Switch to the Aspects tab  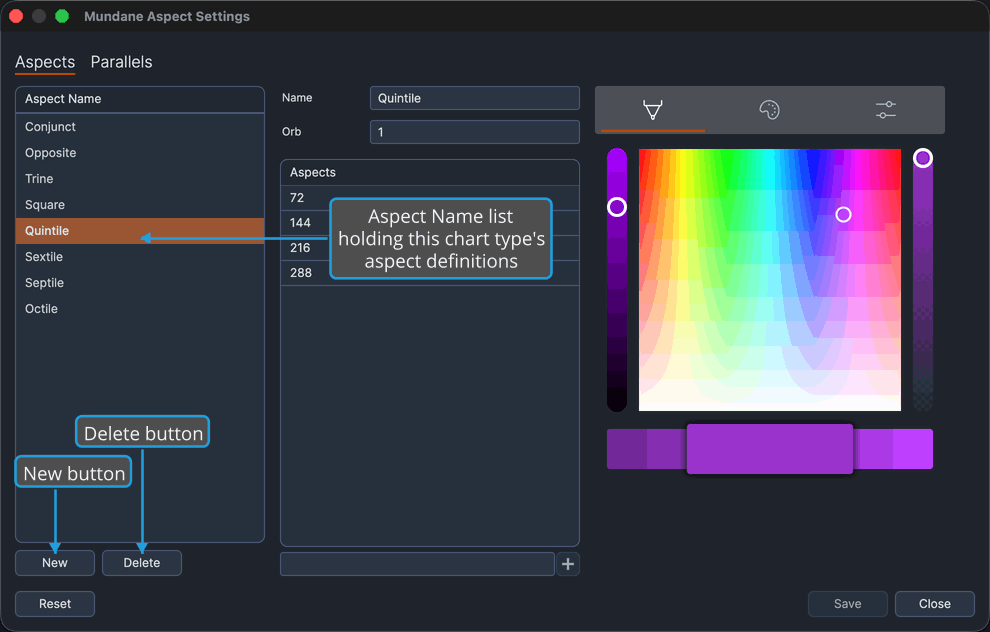(45, 62)
